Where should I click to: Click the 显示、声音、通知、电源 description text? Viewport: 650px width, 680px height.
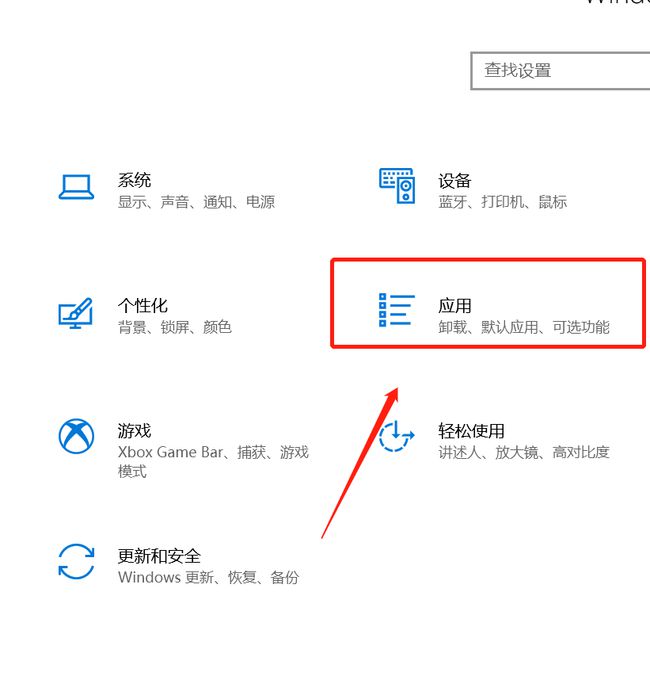click(196, 202)
